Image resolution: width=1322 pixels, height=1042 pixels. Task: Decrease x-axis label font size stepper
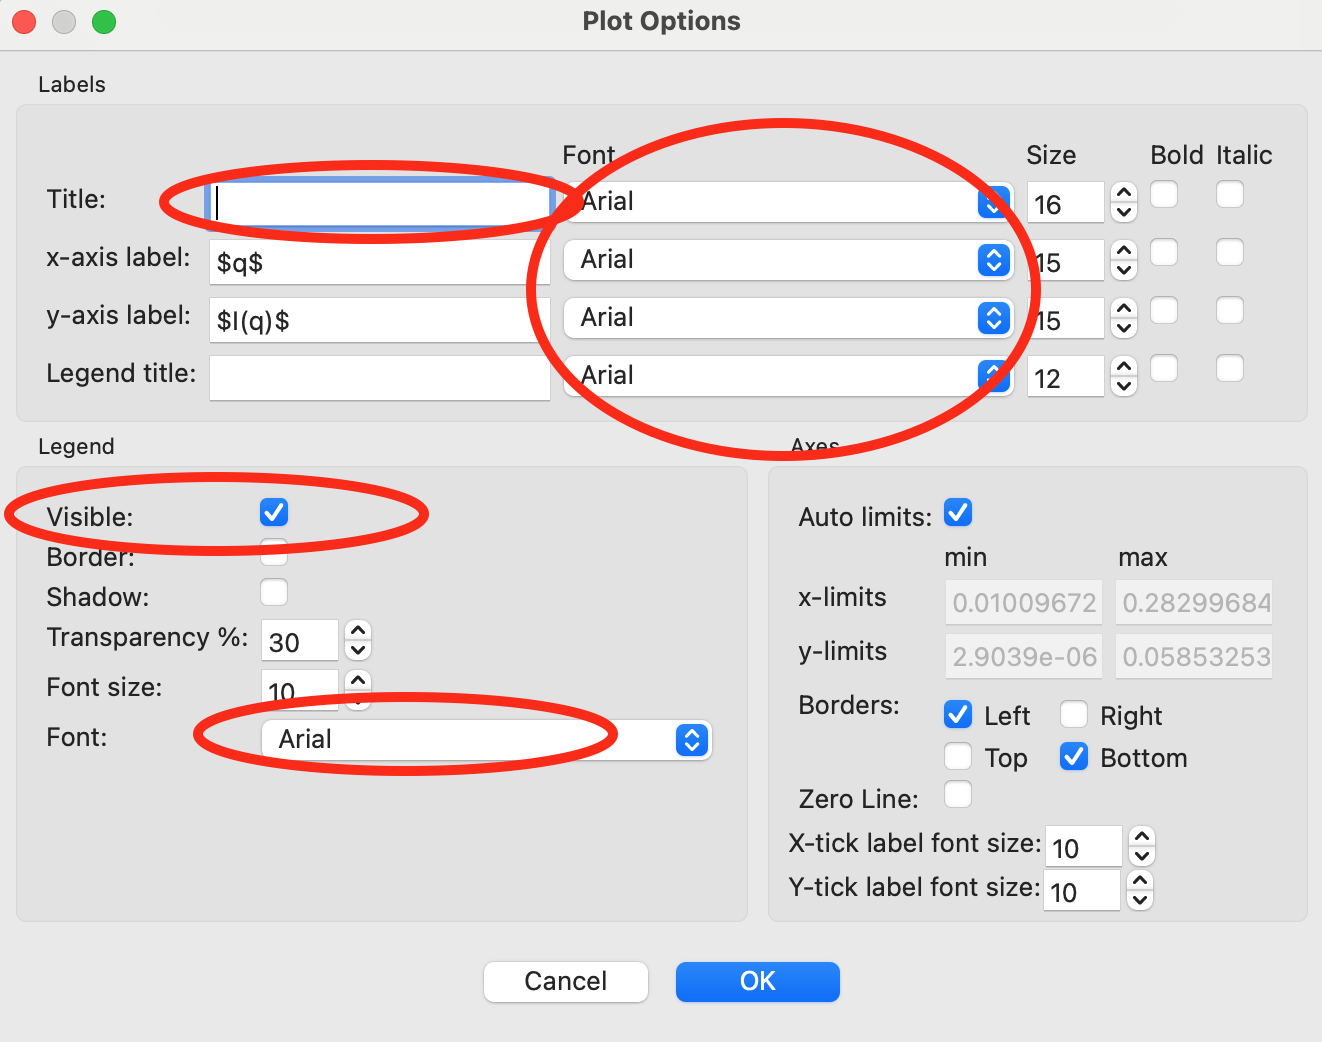1124,269
